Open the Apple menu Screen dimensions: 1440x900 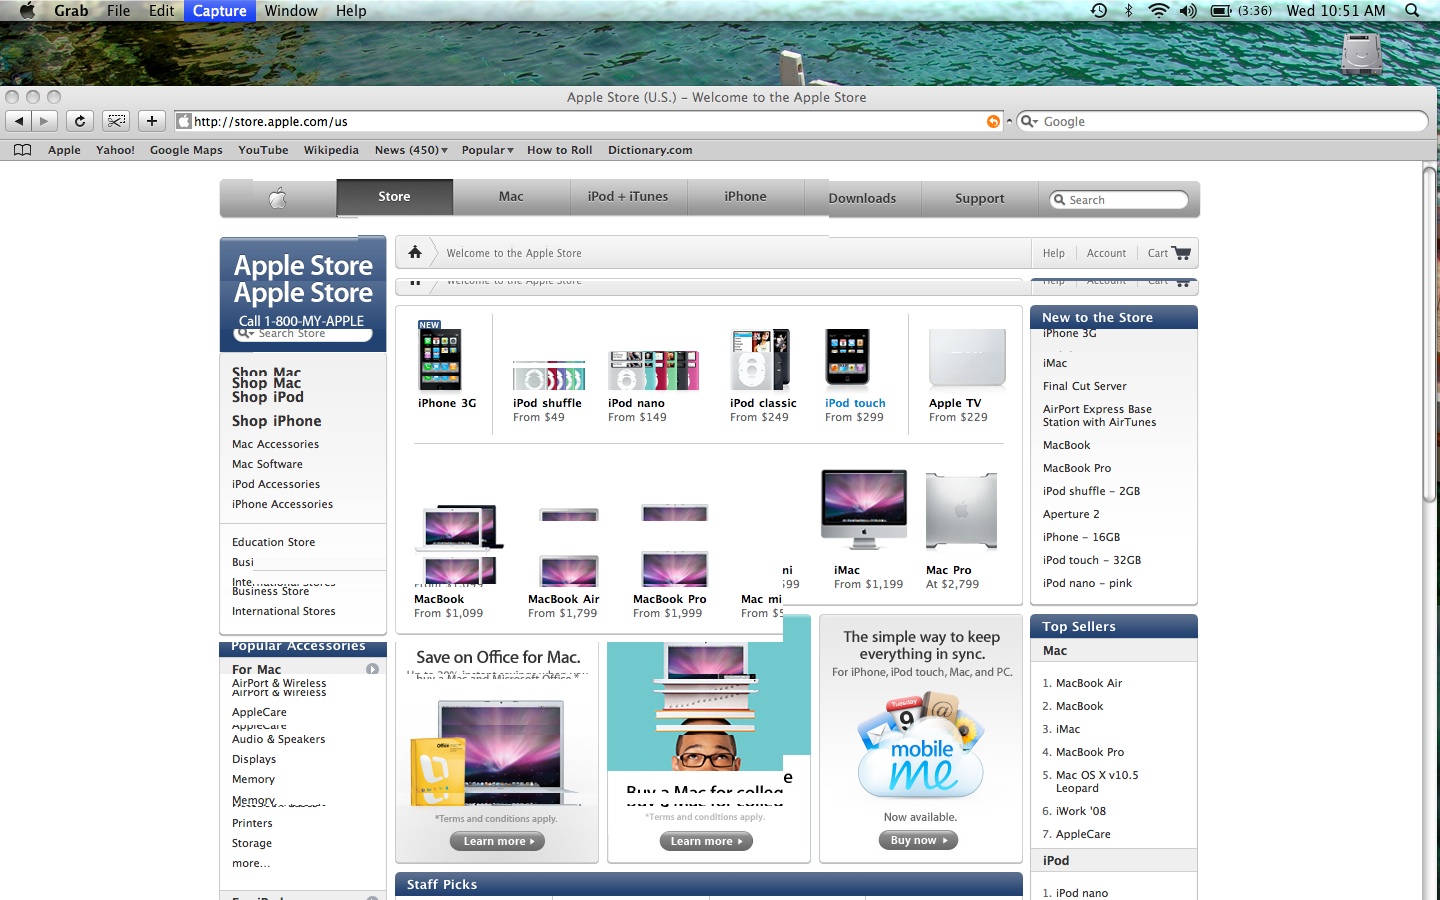27,10
